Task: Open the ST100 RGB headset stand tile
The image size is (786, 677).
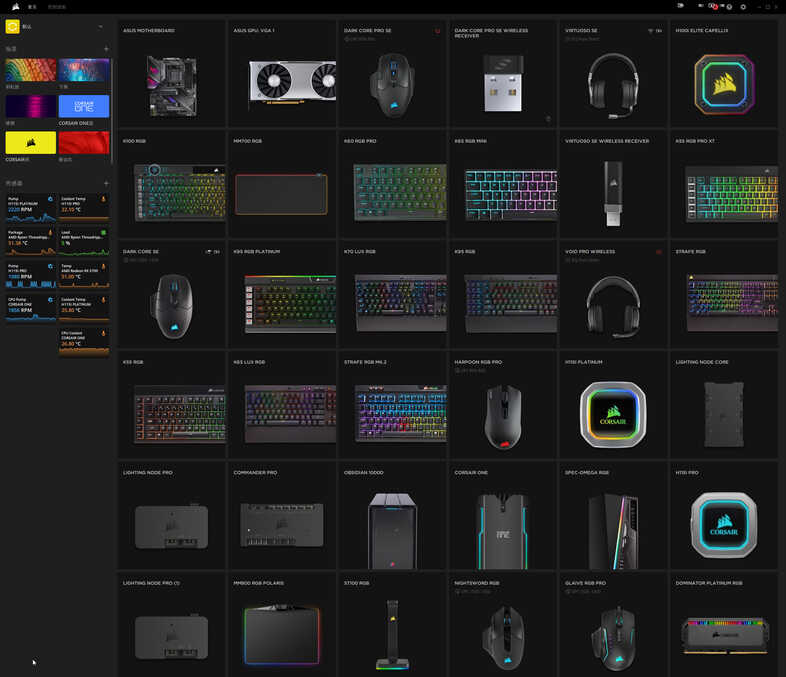Action: (392, 625)
